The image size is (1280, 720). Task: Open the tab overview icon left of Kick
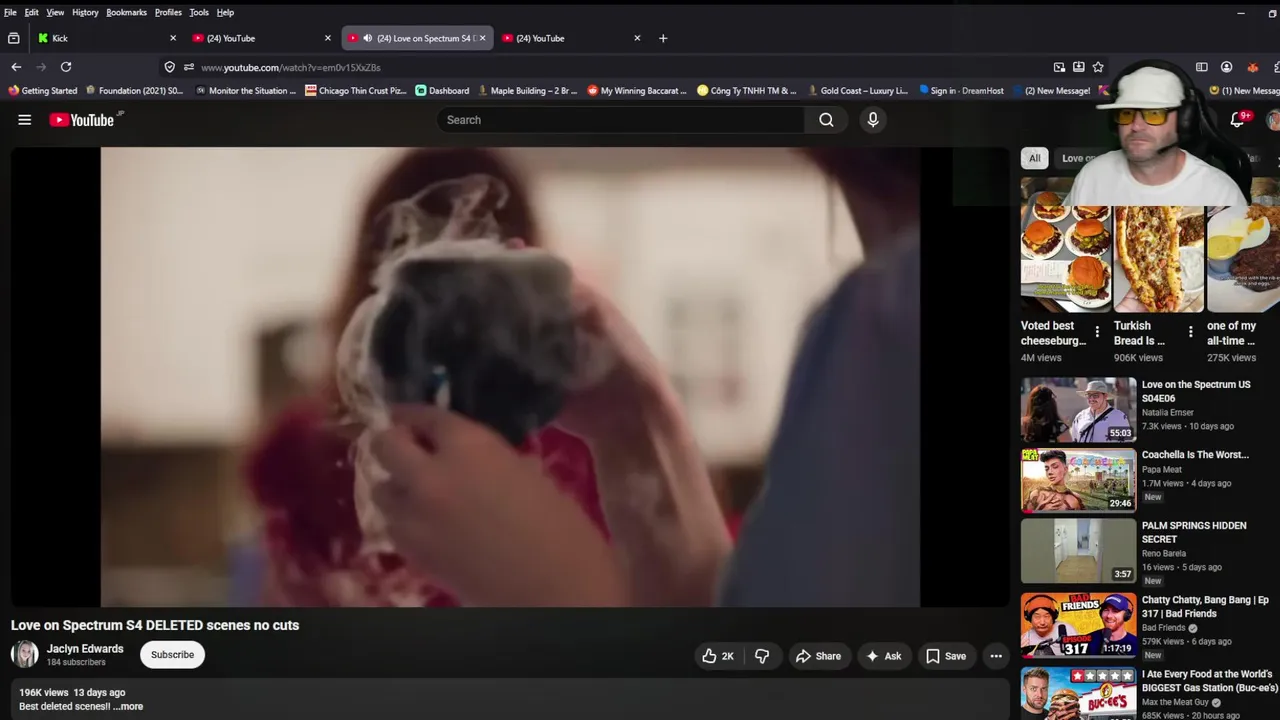point(13,38)
